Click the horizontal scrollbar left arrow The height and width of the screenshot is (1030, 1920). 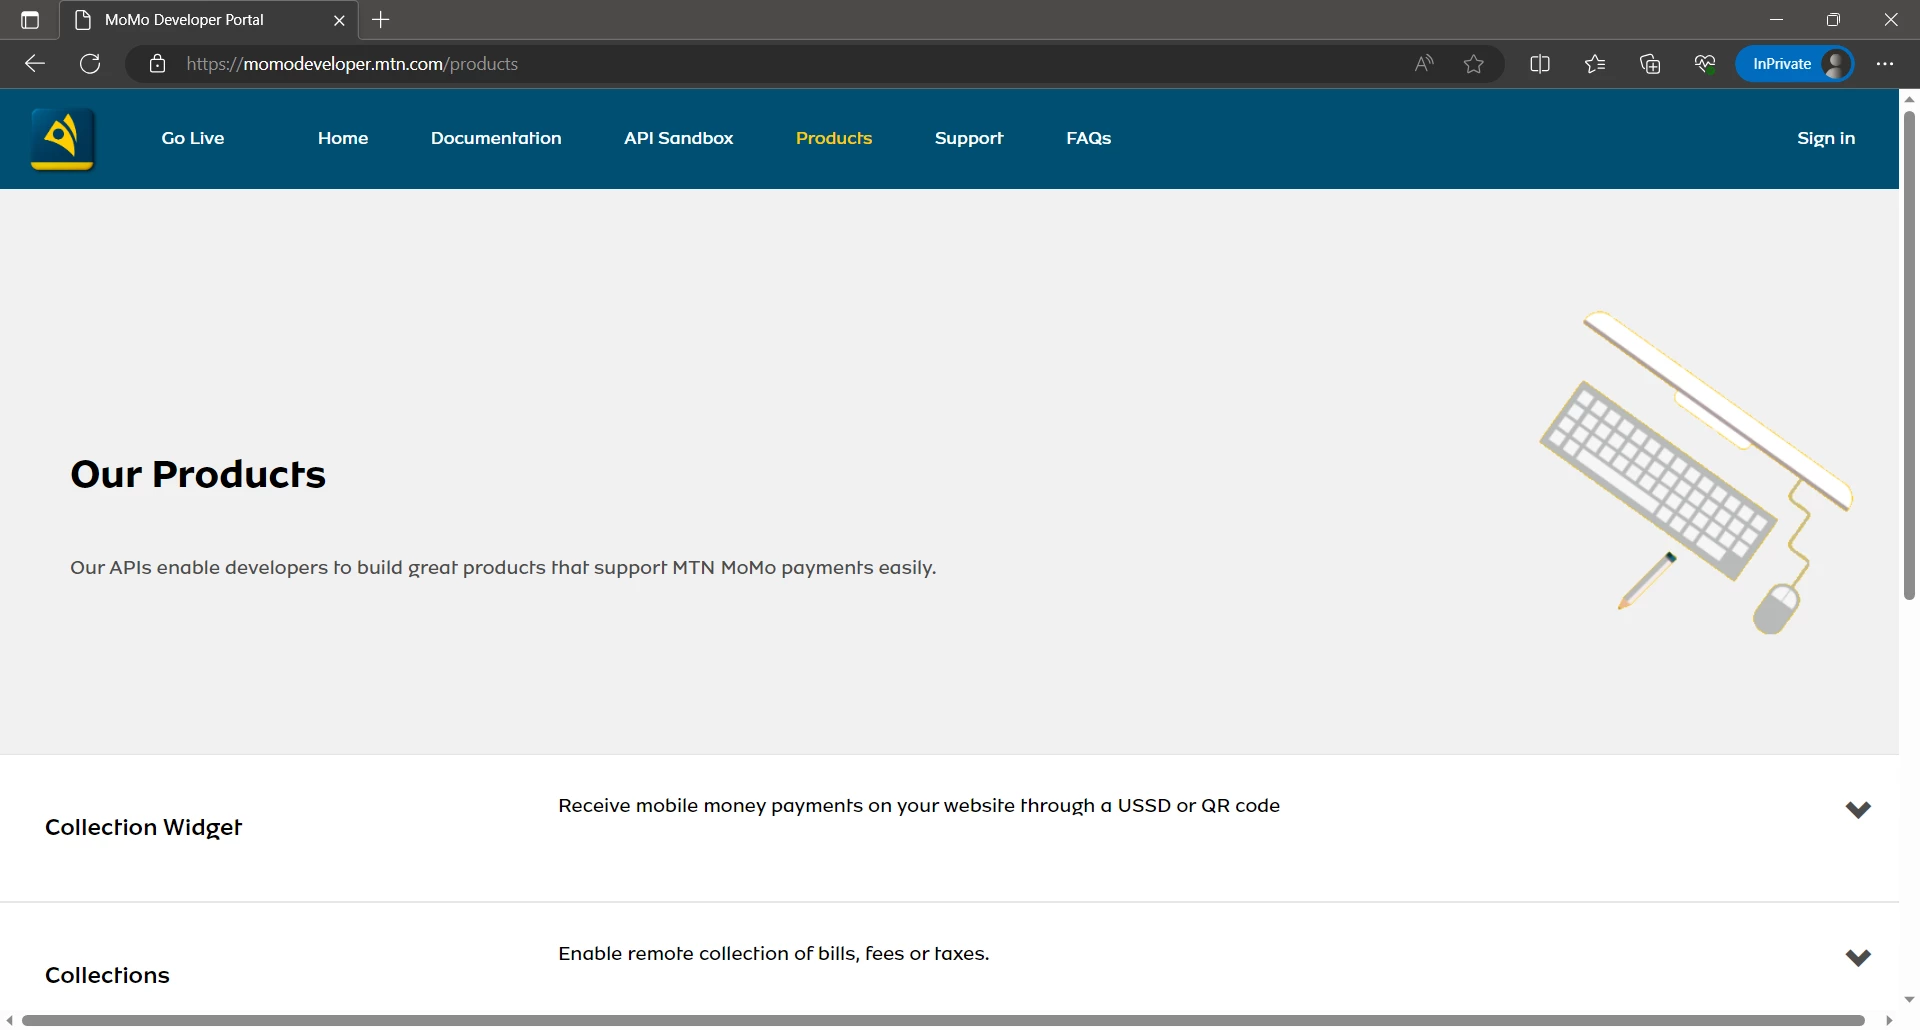coord(9,1021)
